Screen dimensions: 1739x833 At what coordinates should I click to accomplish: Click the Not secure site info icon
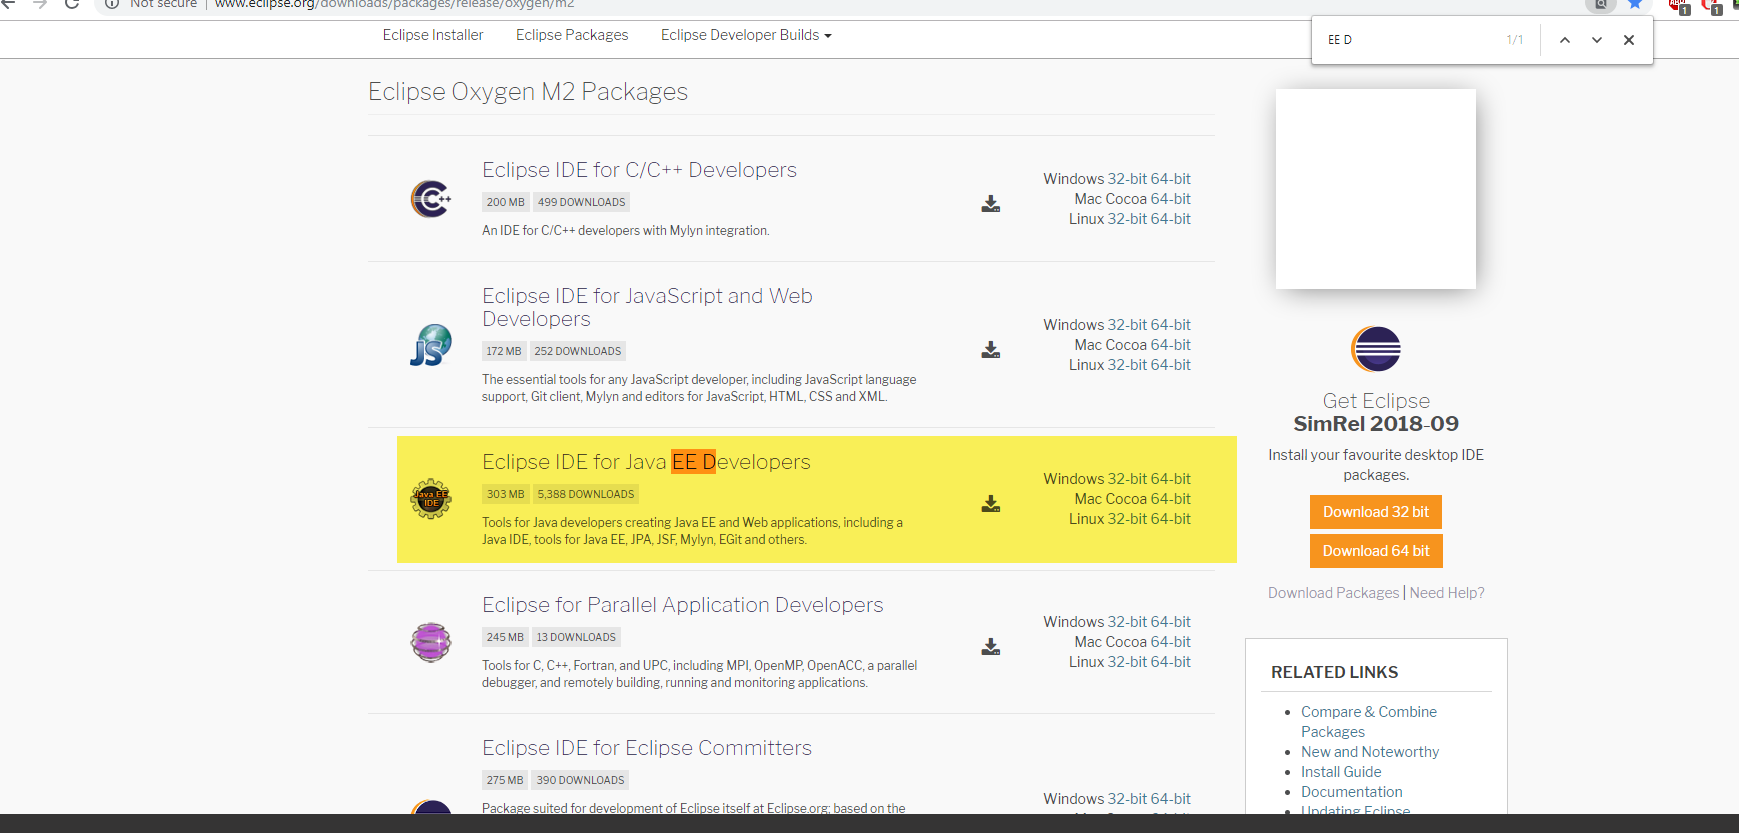(112, 4)
